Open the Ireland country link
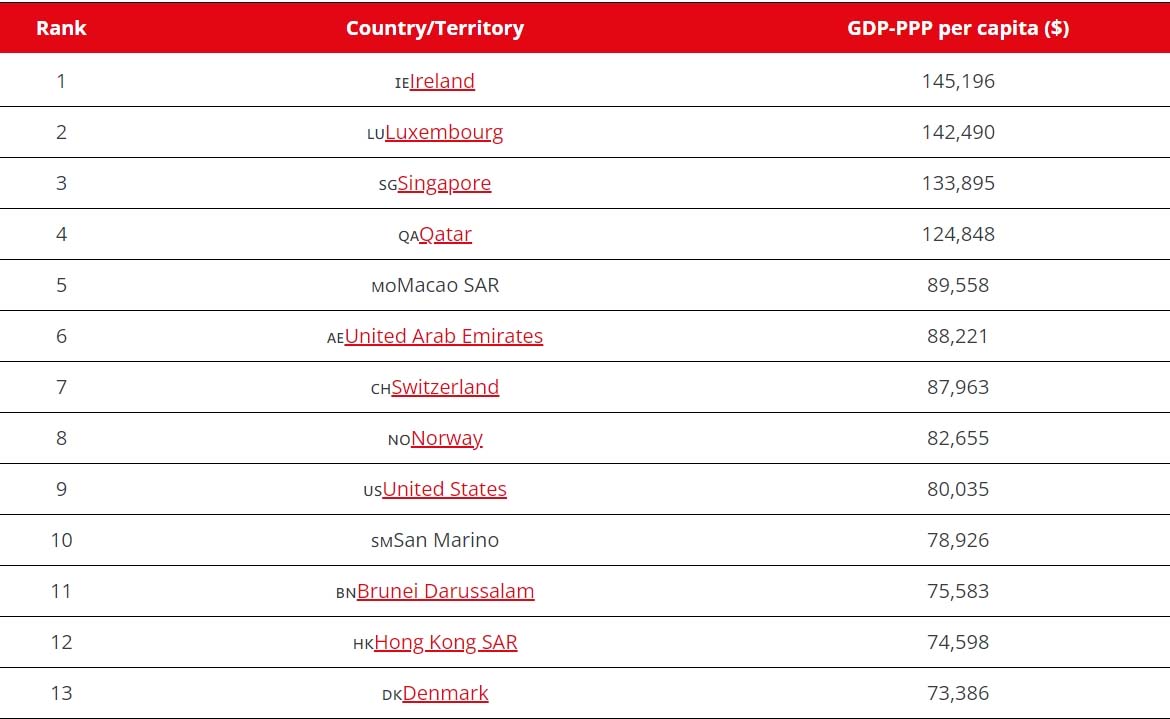The width and height of the screenshot is (1170, 719). [x=442, y=81]
